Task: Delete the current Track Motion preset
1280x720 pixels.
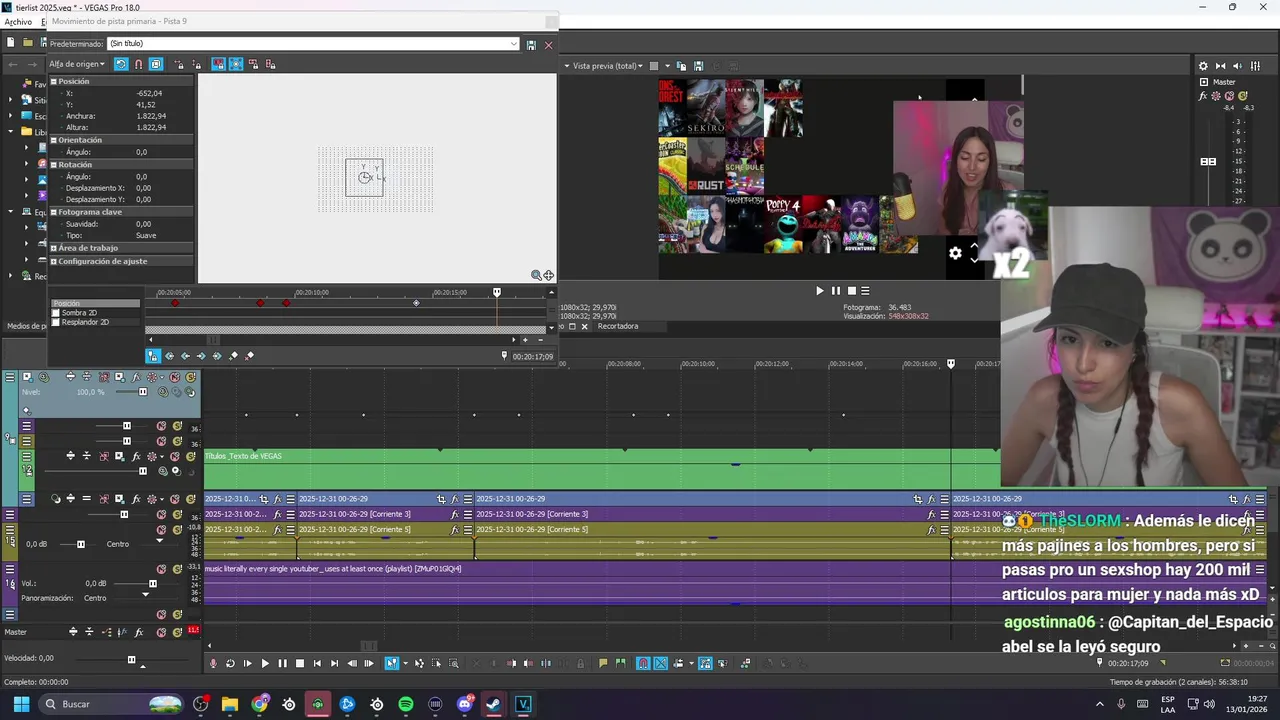Action: tap(548, 45)
